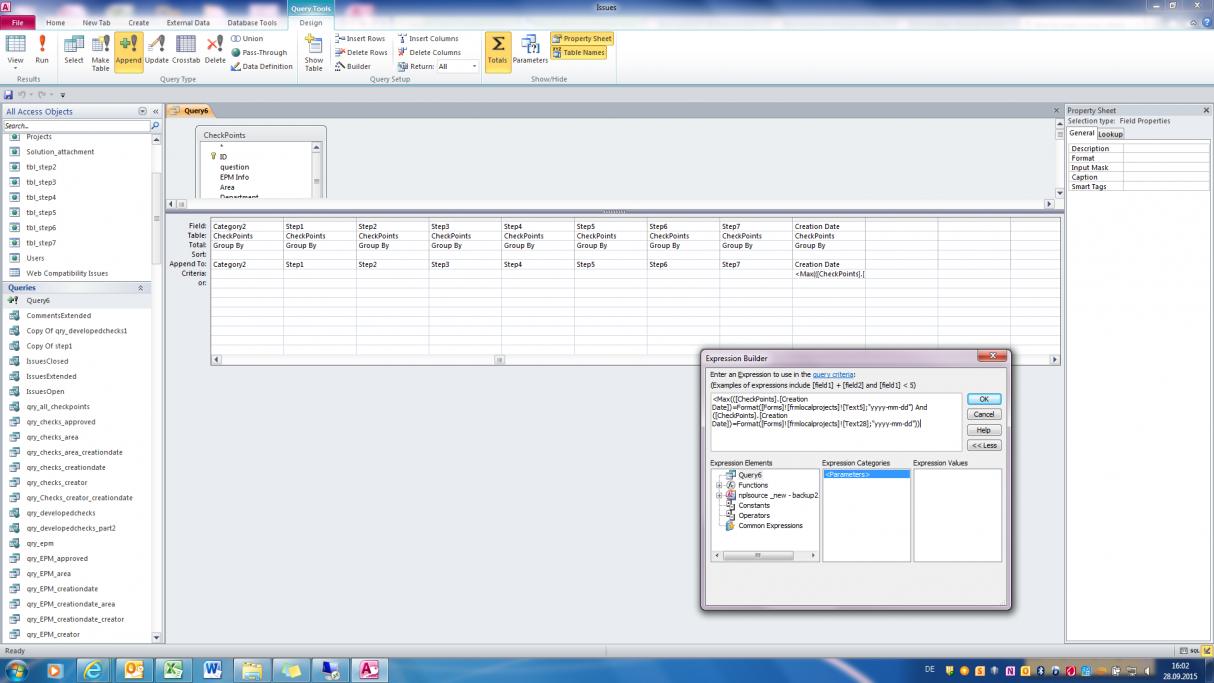Click Delete Rows in Query Setup
This screenshot has width=1214, height=683.
tap(360, 53)
